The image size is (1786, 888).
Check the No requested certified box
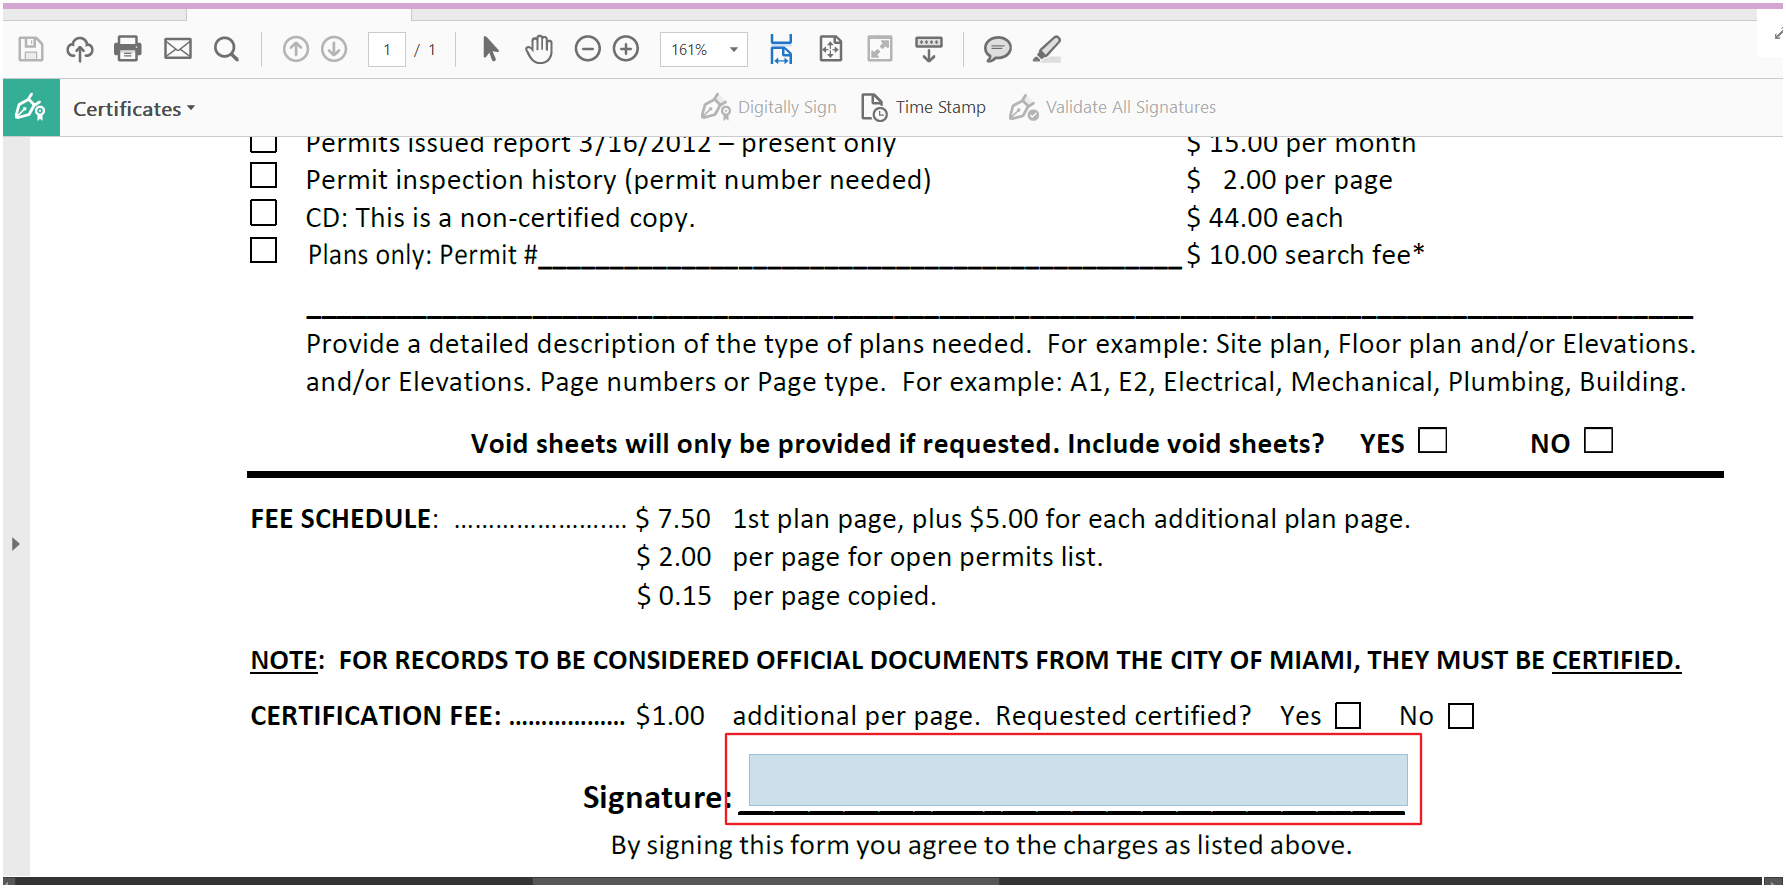[x=1461, y=716]
